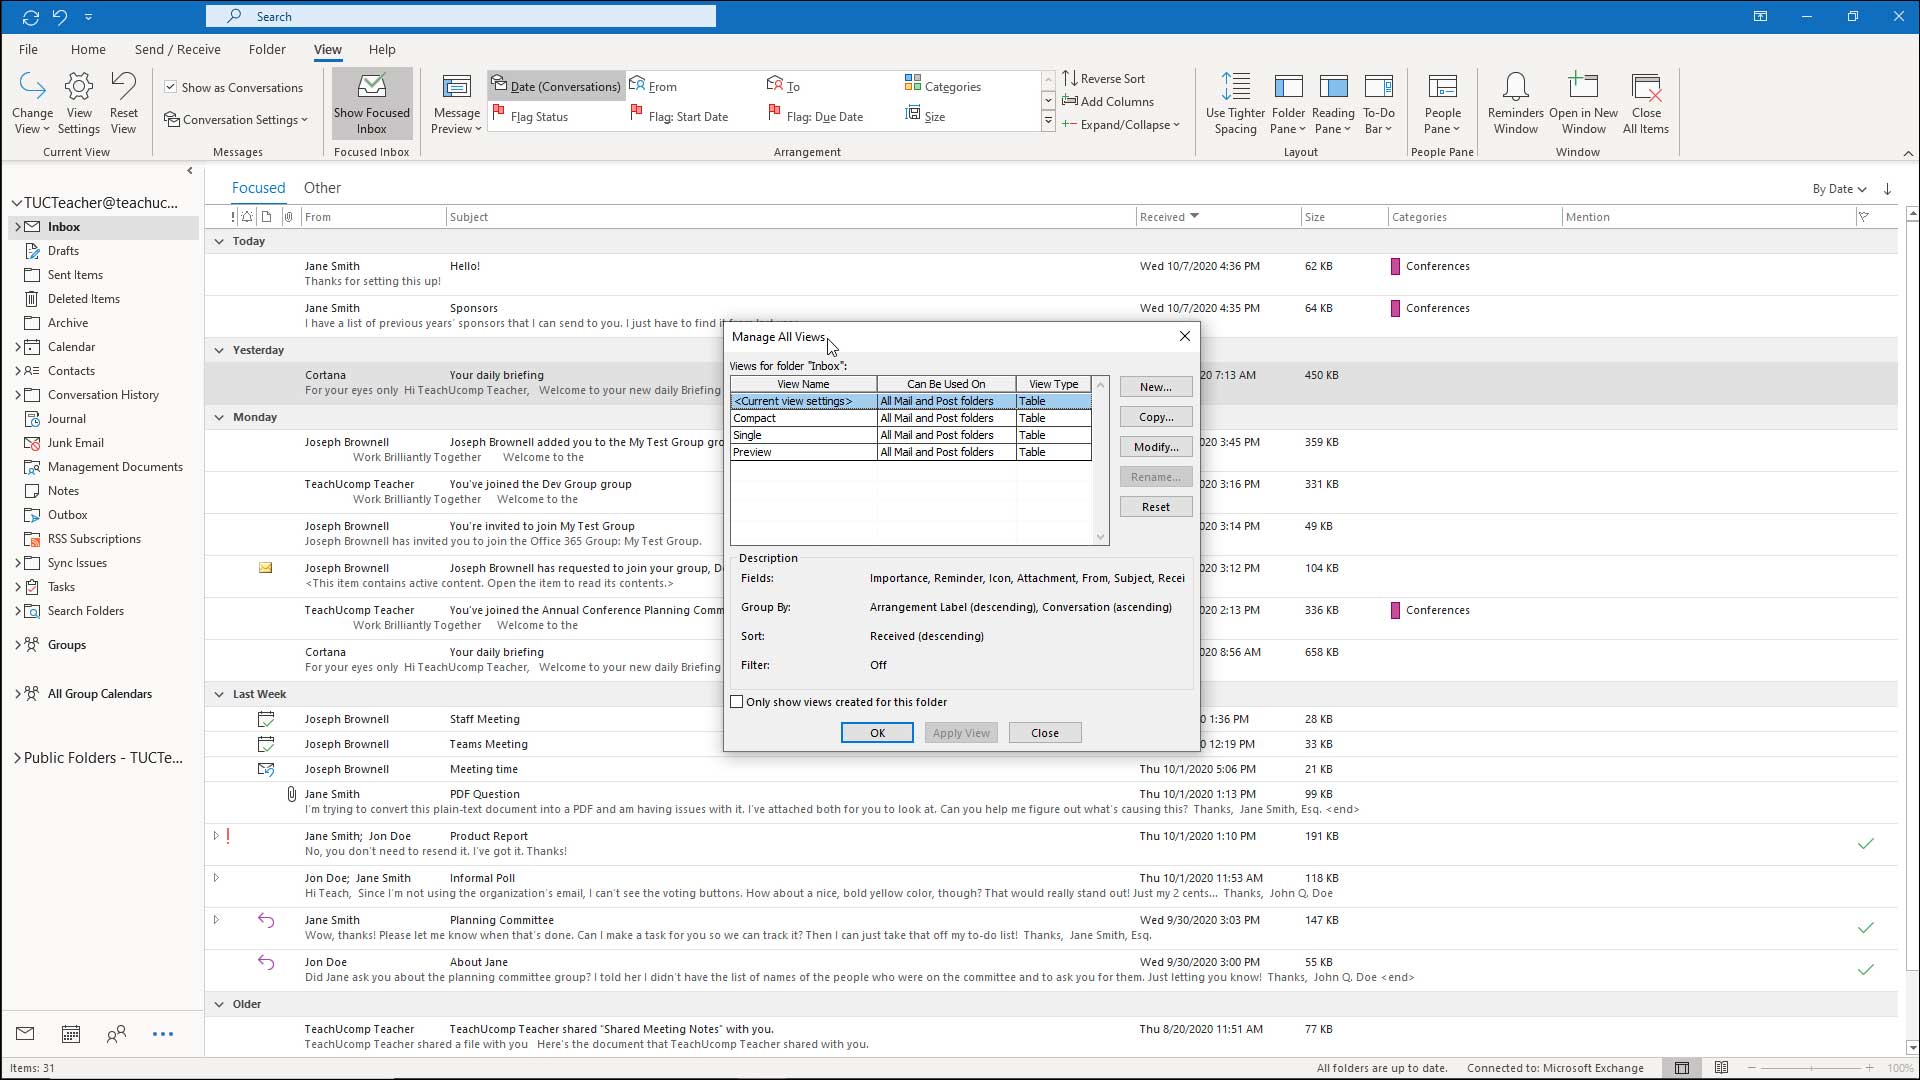Expand the Conversation Settings dropdown
The height and width of the screenshot is (1080, 1920).
coord(237,120)
